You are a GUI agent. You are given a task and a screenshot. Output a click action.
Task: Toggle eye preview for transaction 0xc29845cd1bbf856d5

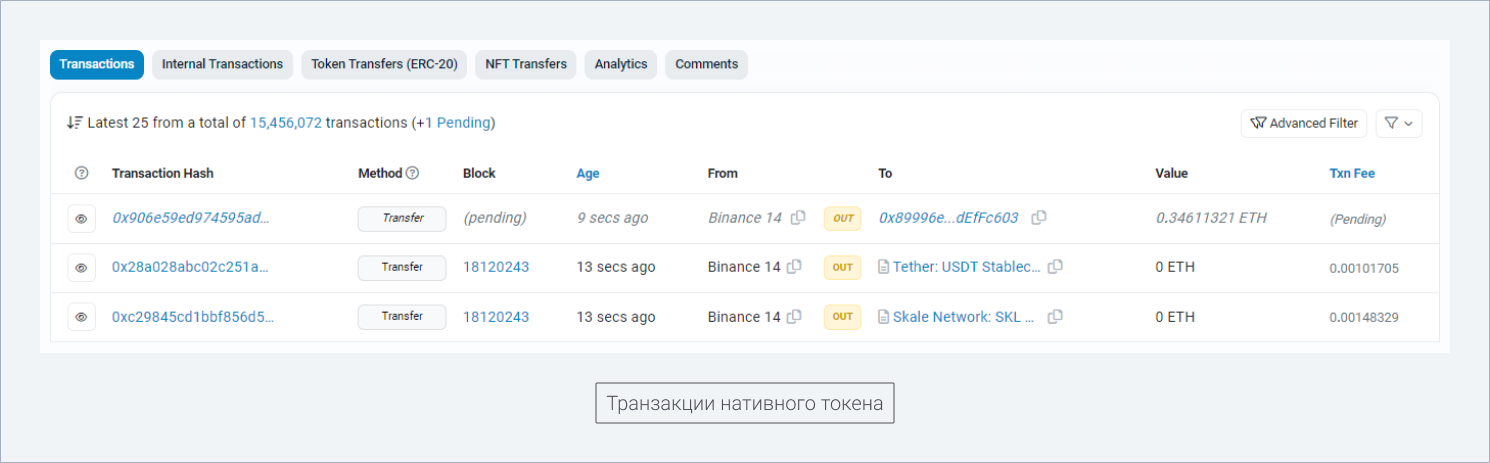[x=82, y=317]
